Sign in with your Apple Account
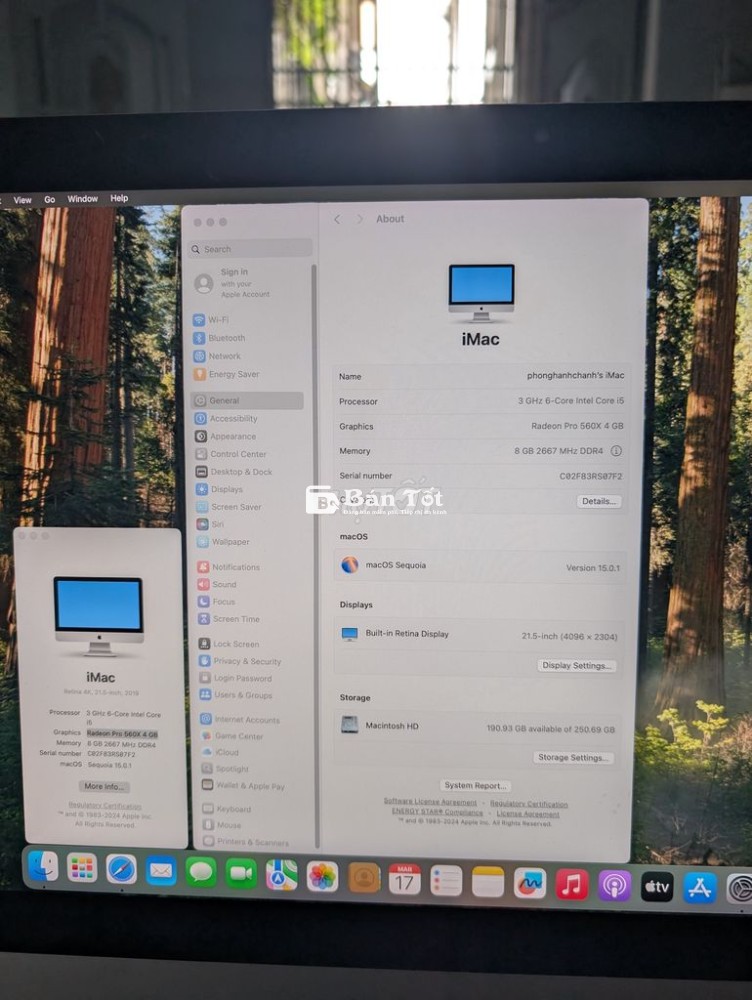 pos(232,283)
